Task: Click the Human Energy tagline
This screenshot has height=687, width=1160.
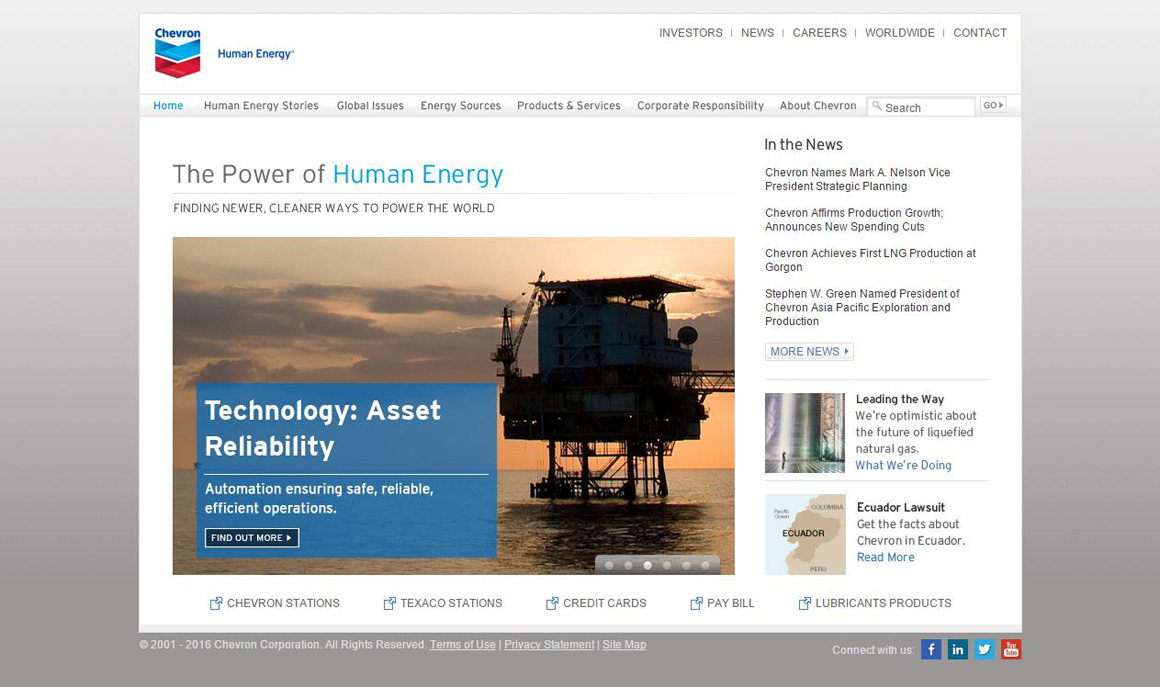Action: pyautogui.click(x=255, y=54)
